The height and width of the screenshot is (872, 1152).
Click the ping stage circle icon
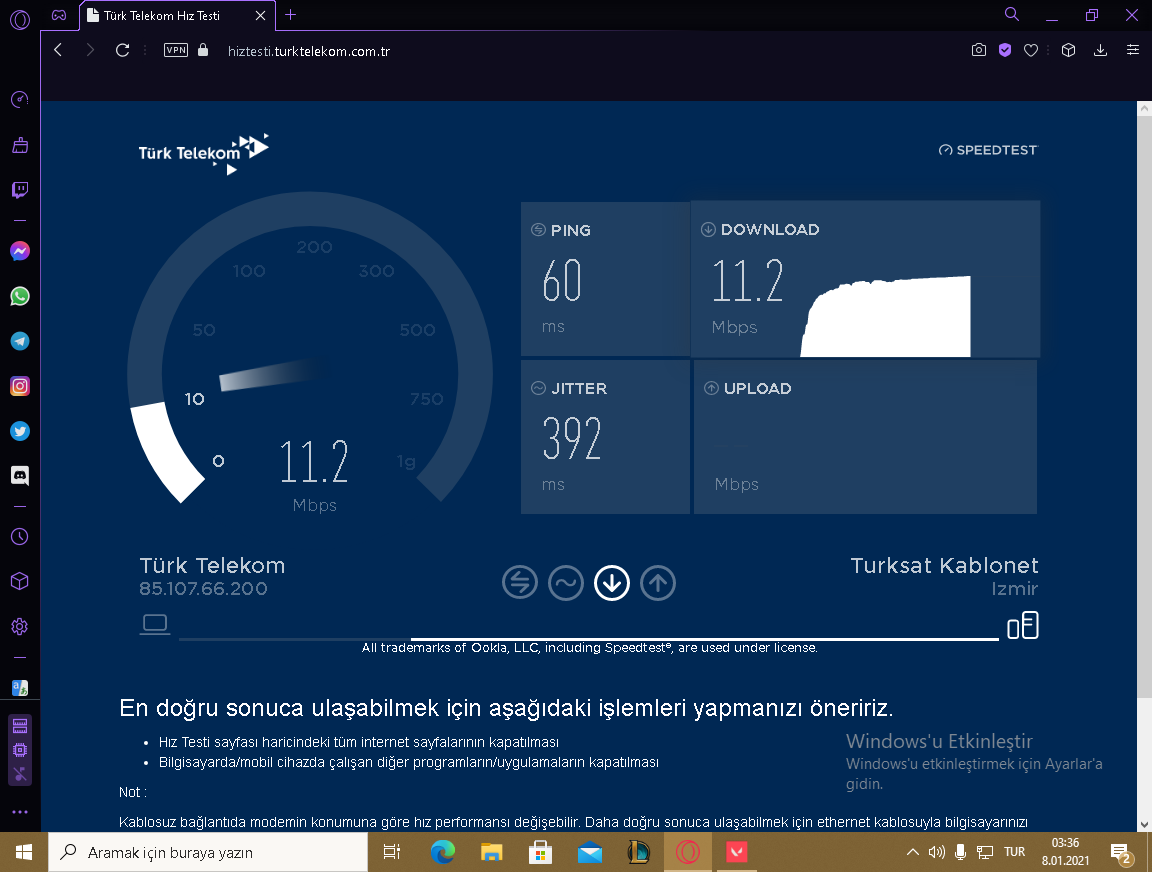[x=519, y=583]
